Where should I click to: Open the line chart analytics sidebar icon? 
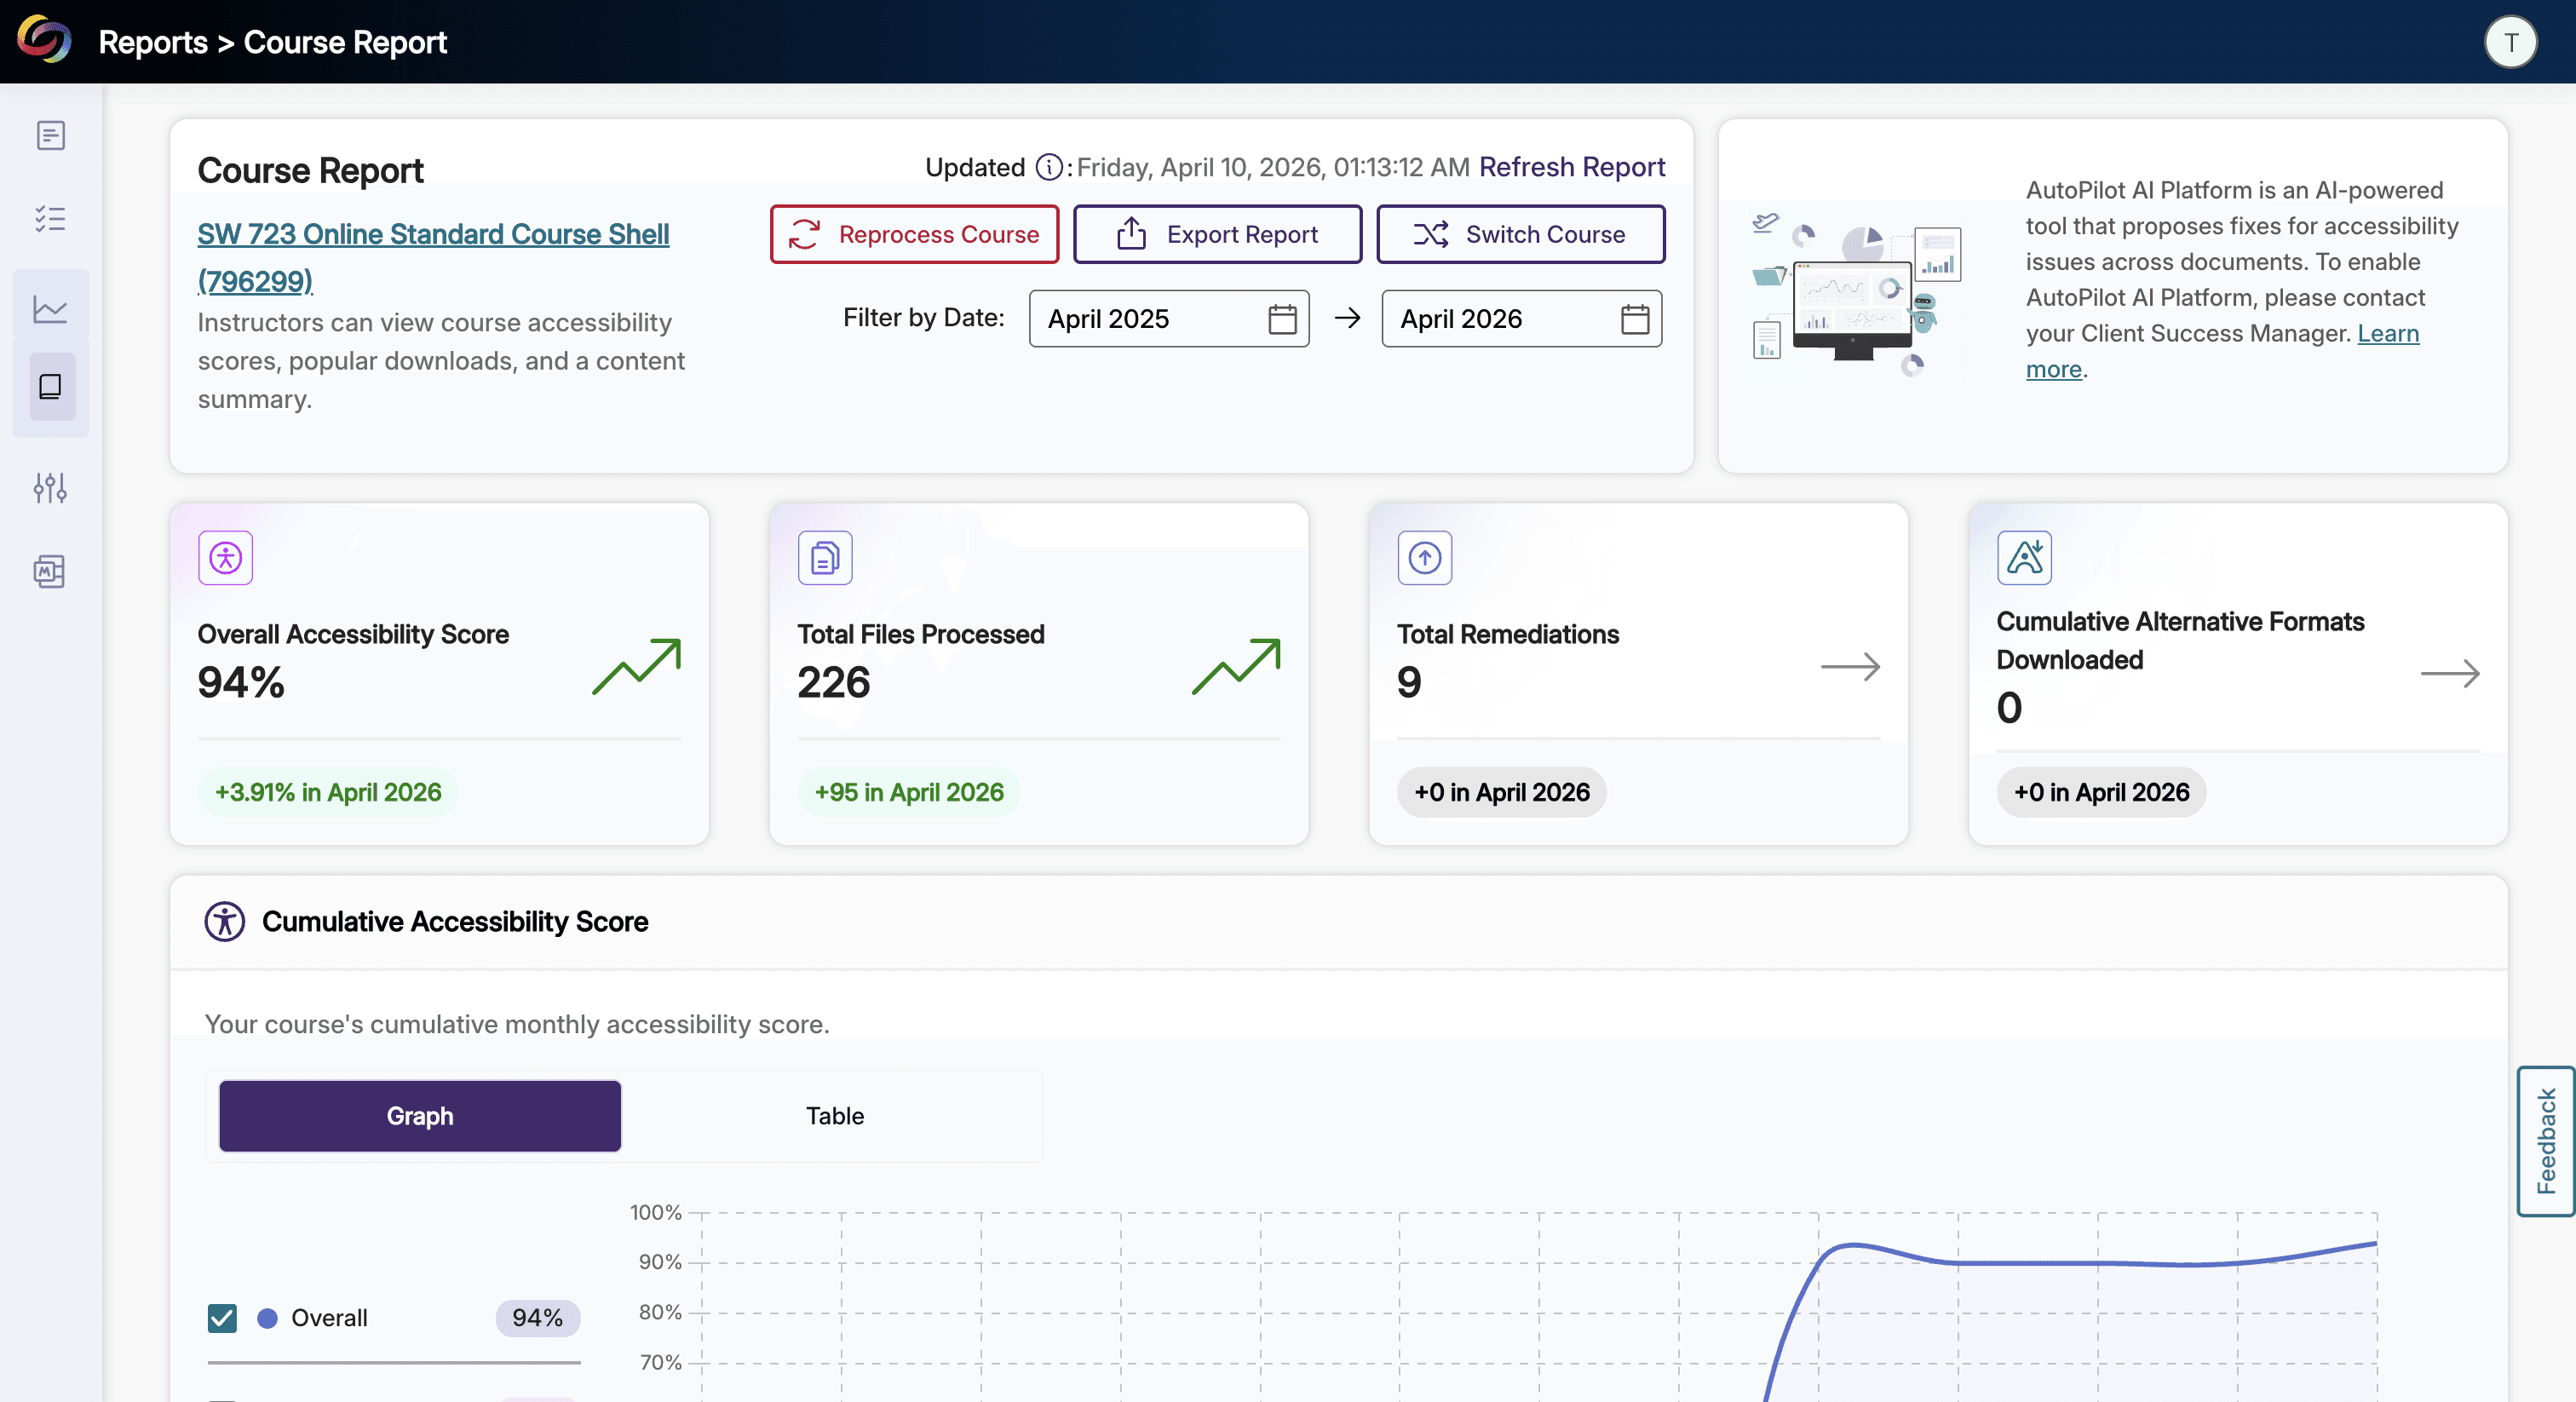click(x=50, y=308)
